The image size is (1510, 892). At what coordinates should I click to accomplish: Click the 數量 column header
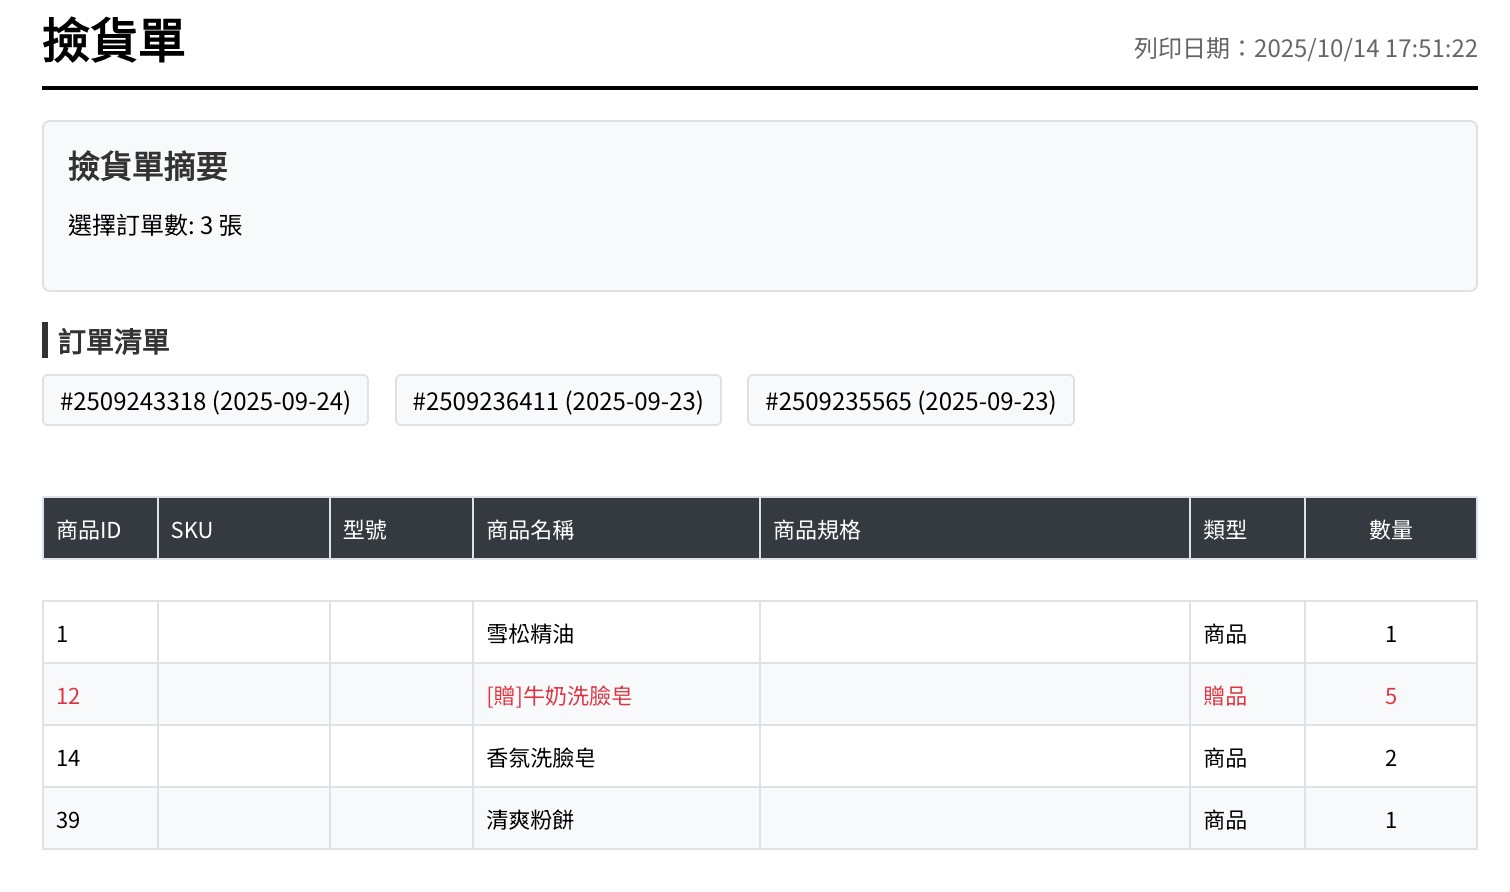pos(1390,530)
